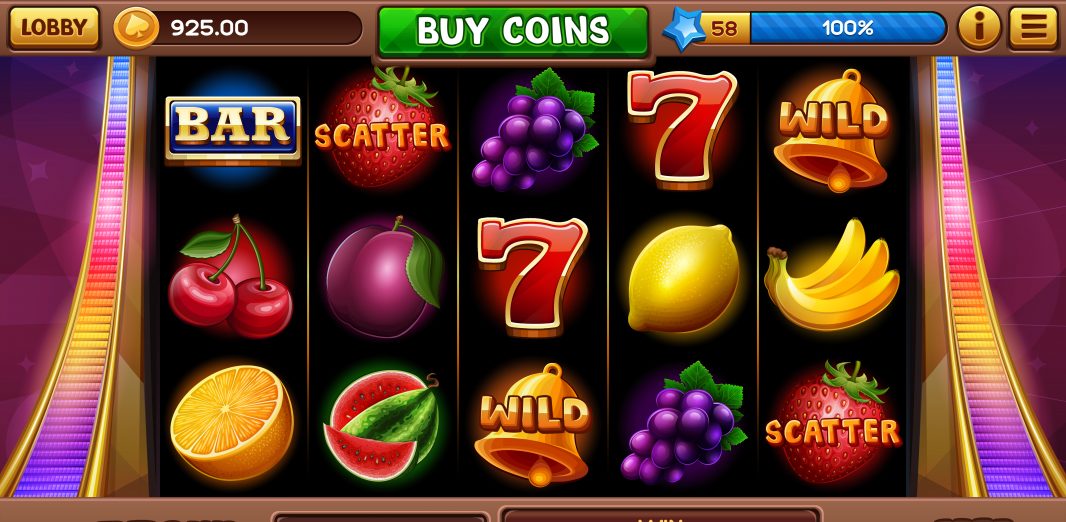Click the cherries symbol
1066x522 pixels.
[230, 277]
